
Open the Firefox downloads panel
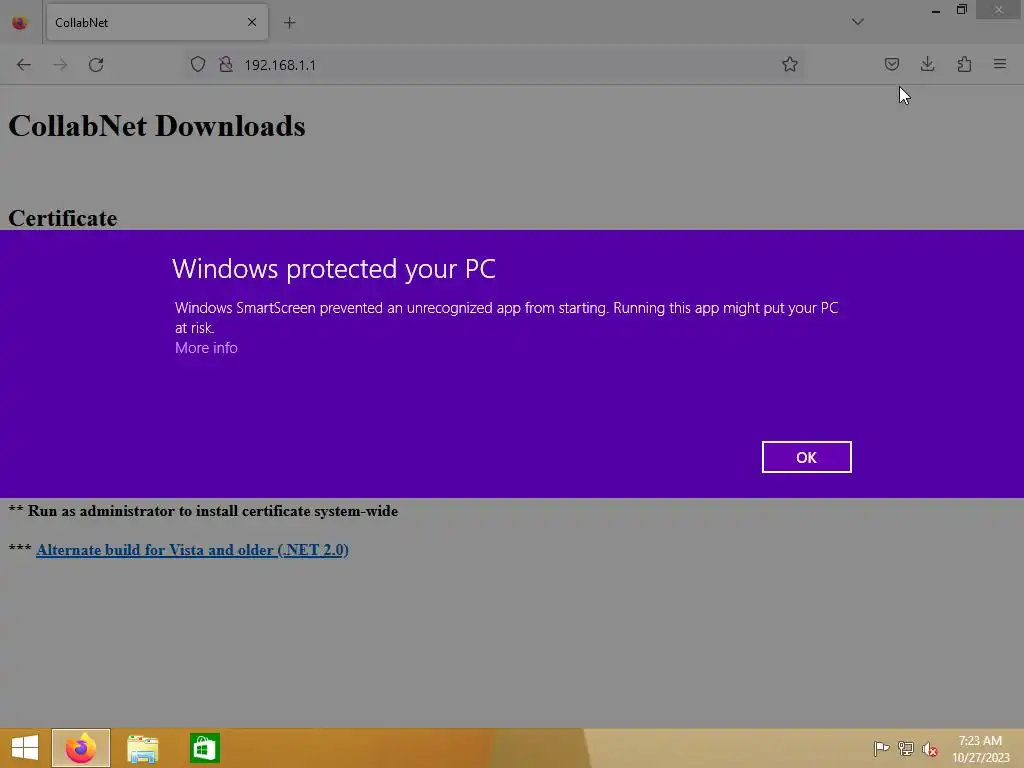pyautogui.click(x=927, y=64)
